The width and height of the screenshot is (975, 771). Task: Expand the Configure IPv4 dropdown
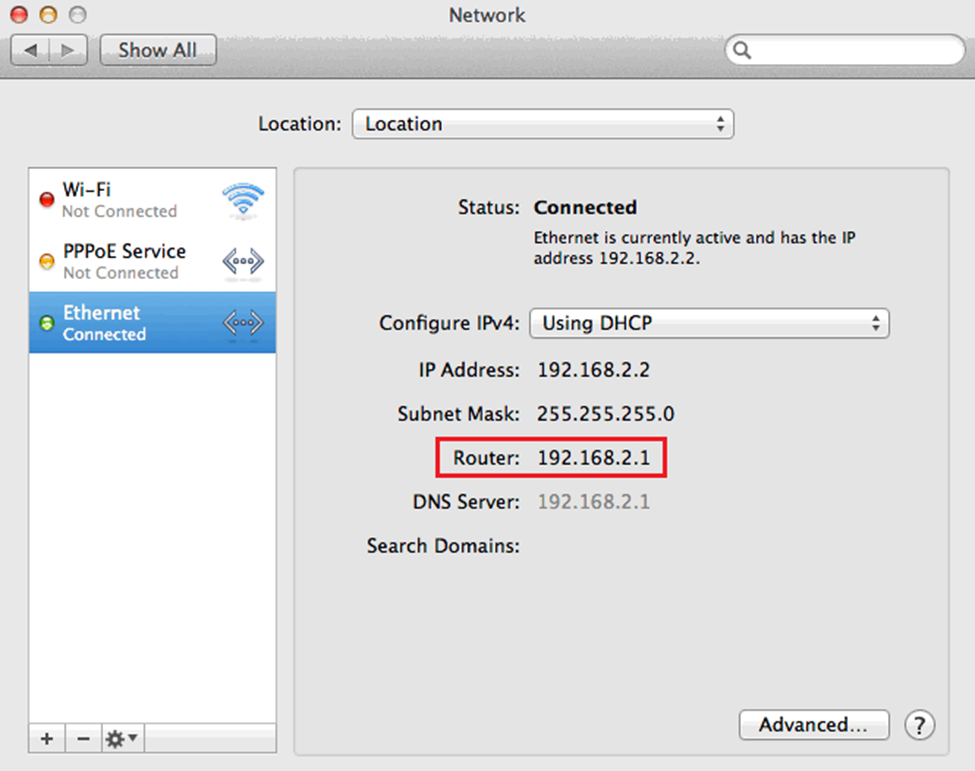click(x=709, y=323)
